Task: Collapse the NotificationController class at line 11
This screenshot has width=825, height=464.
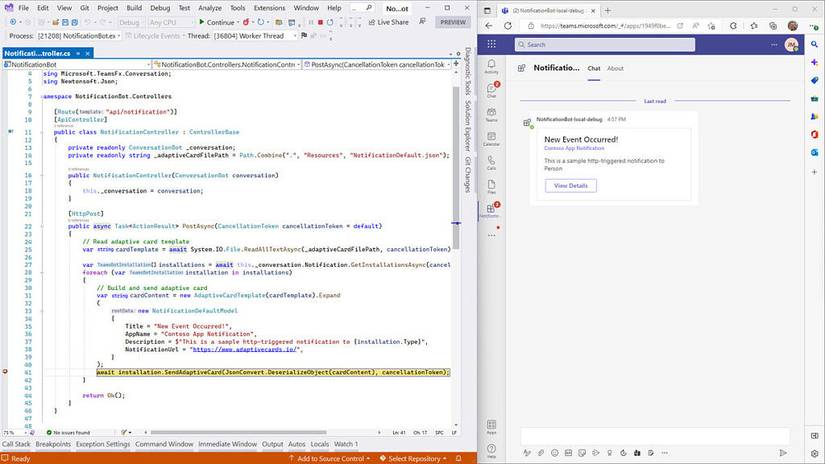Action: [x=43, y=132]
